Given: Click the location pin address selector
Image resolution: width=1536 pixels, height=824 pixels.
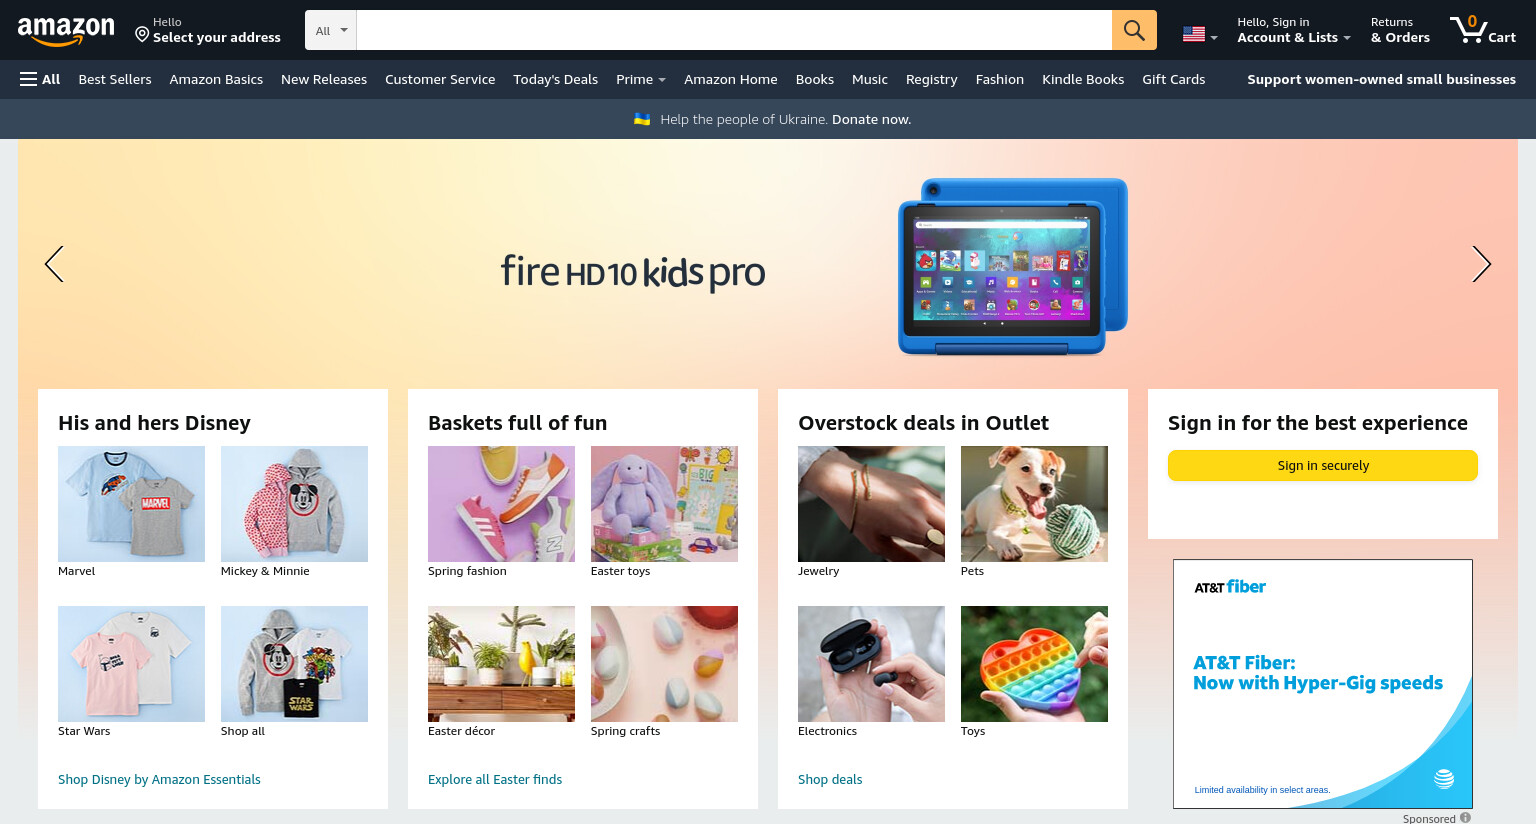Looking at the screenshot, I should (x=208, y=30).
